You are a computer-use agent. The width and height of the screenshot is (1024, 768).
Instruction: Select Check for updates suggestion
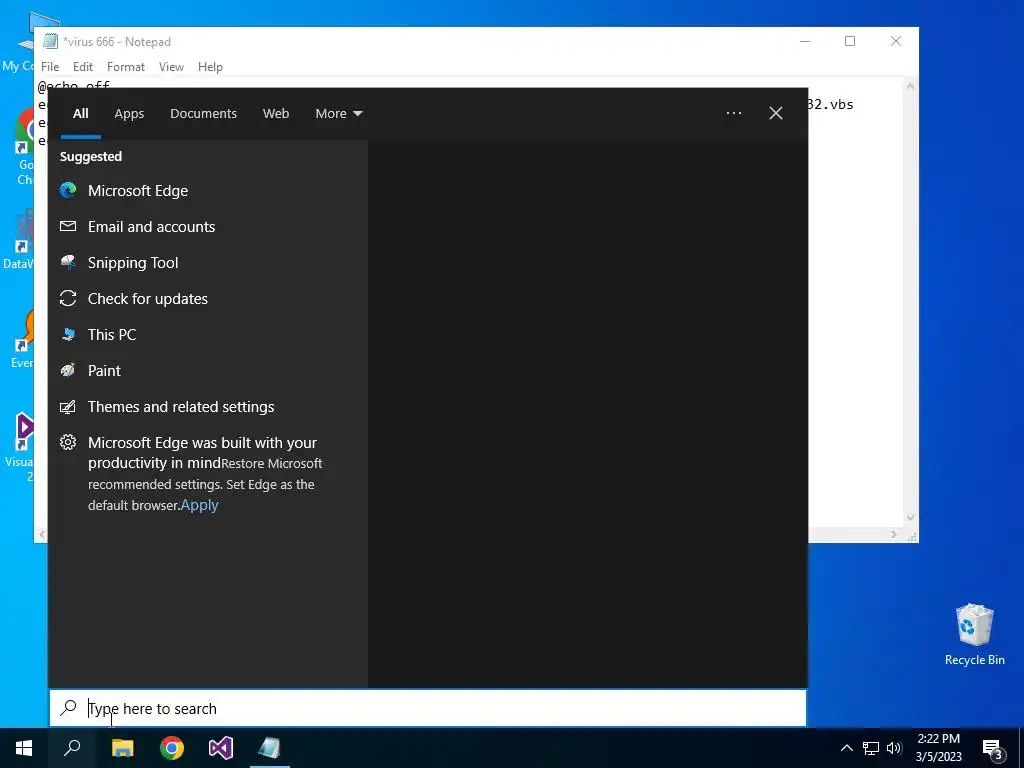pos(208,298)
